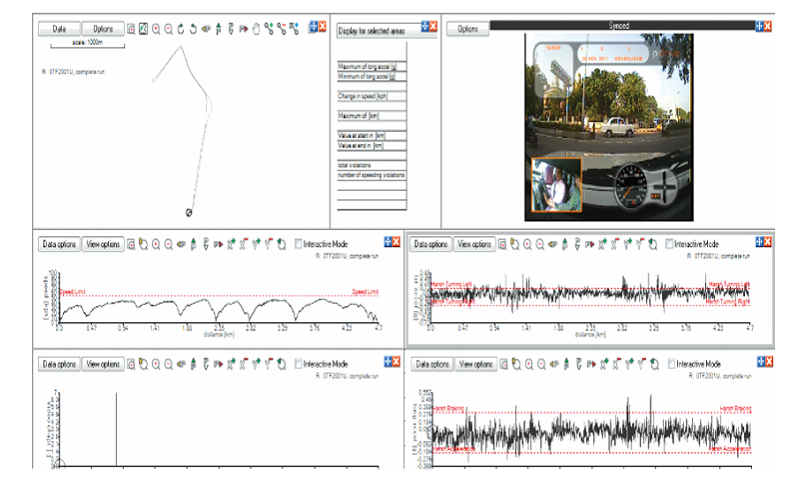Open Options in the Synced video panel
The height and width of the screenshot is (501, 800).
click(467, 29)
